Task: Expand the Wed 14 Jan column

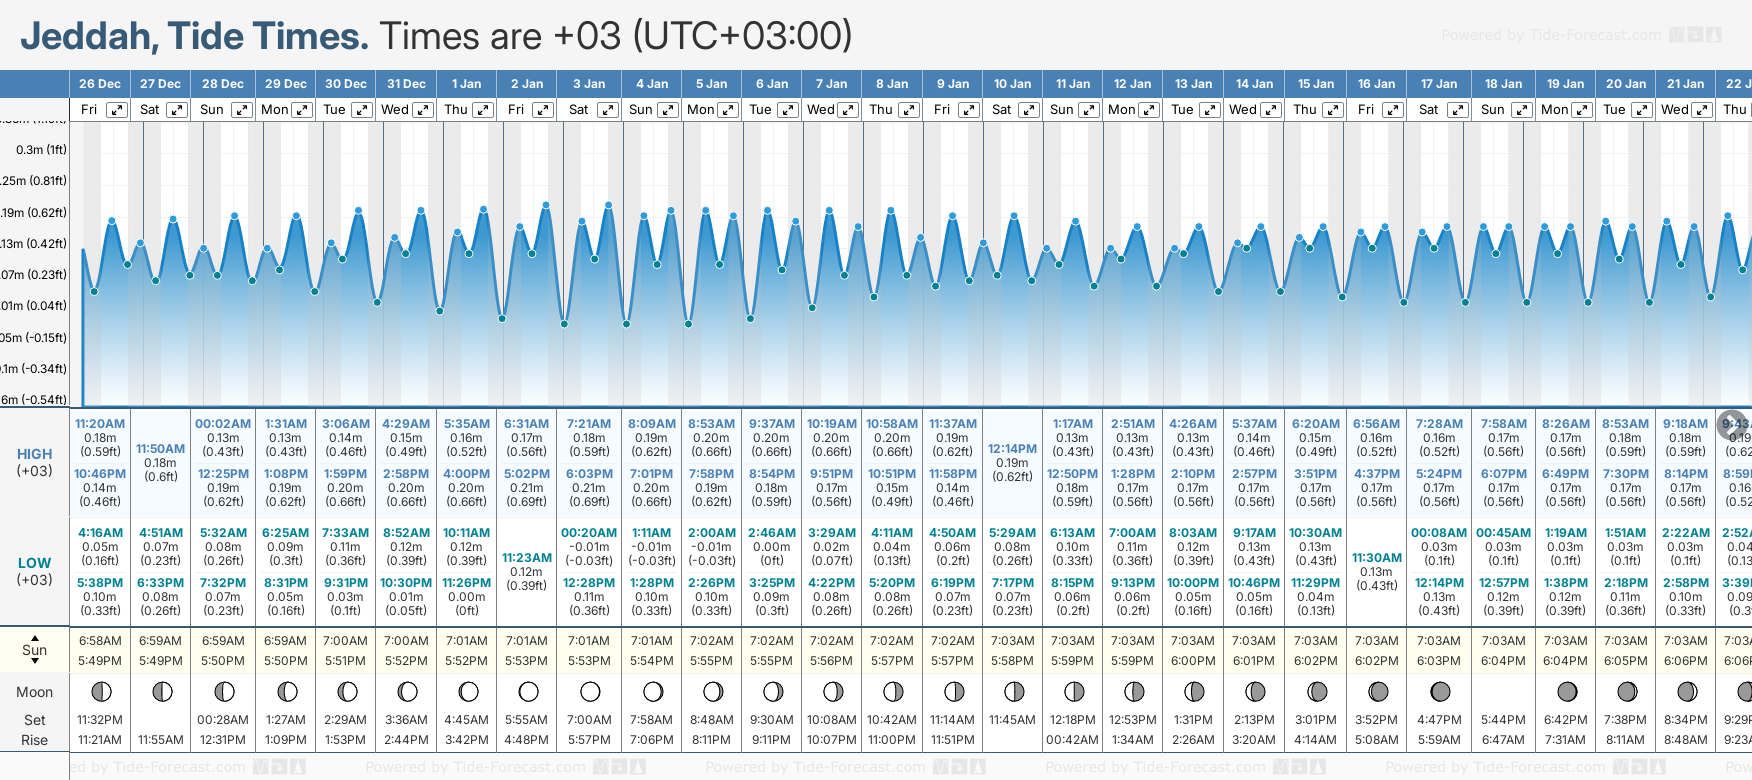Action: point(1272,110)
